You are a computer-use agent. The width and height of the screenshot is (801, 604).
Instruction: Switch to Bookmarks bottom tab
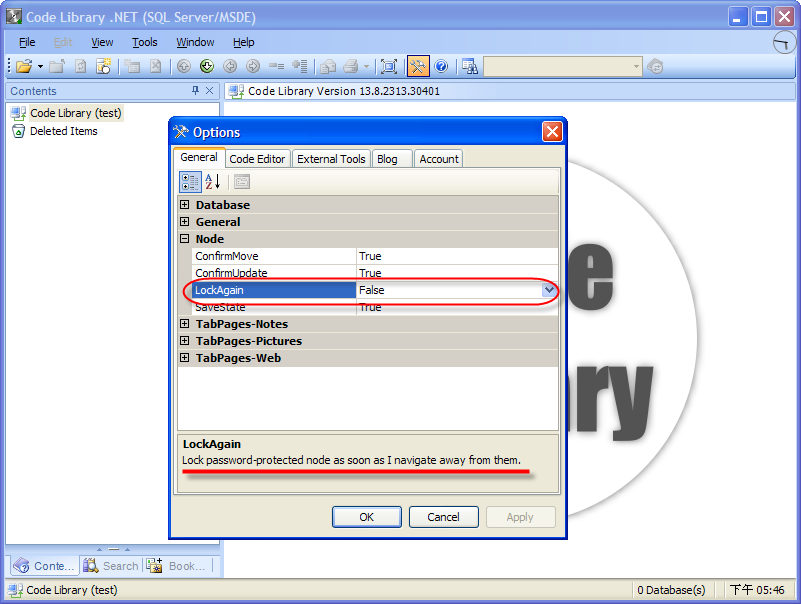[177, 566]
